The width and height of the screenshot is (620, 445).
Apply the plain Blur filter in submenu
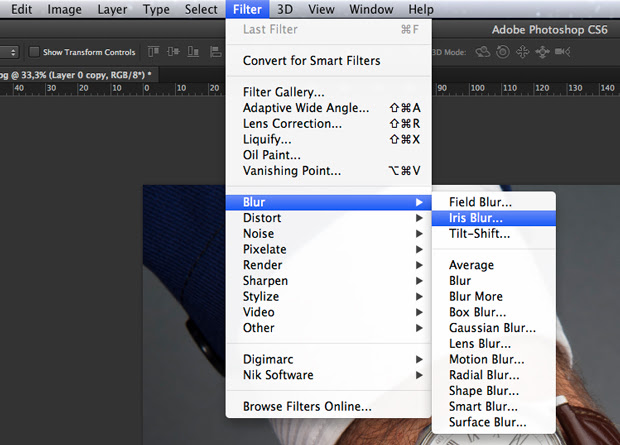click(x=494, y=281)
